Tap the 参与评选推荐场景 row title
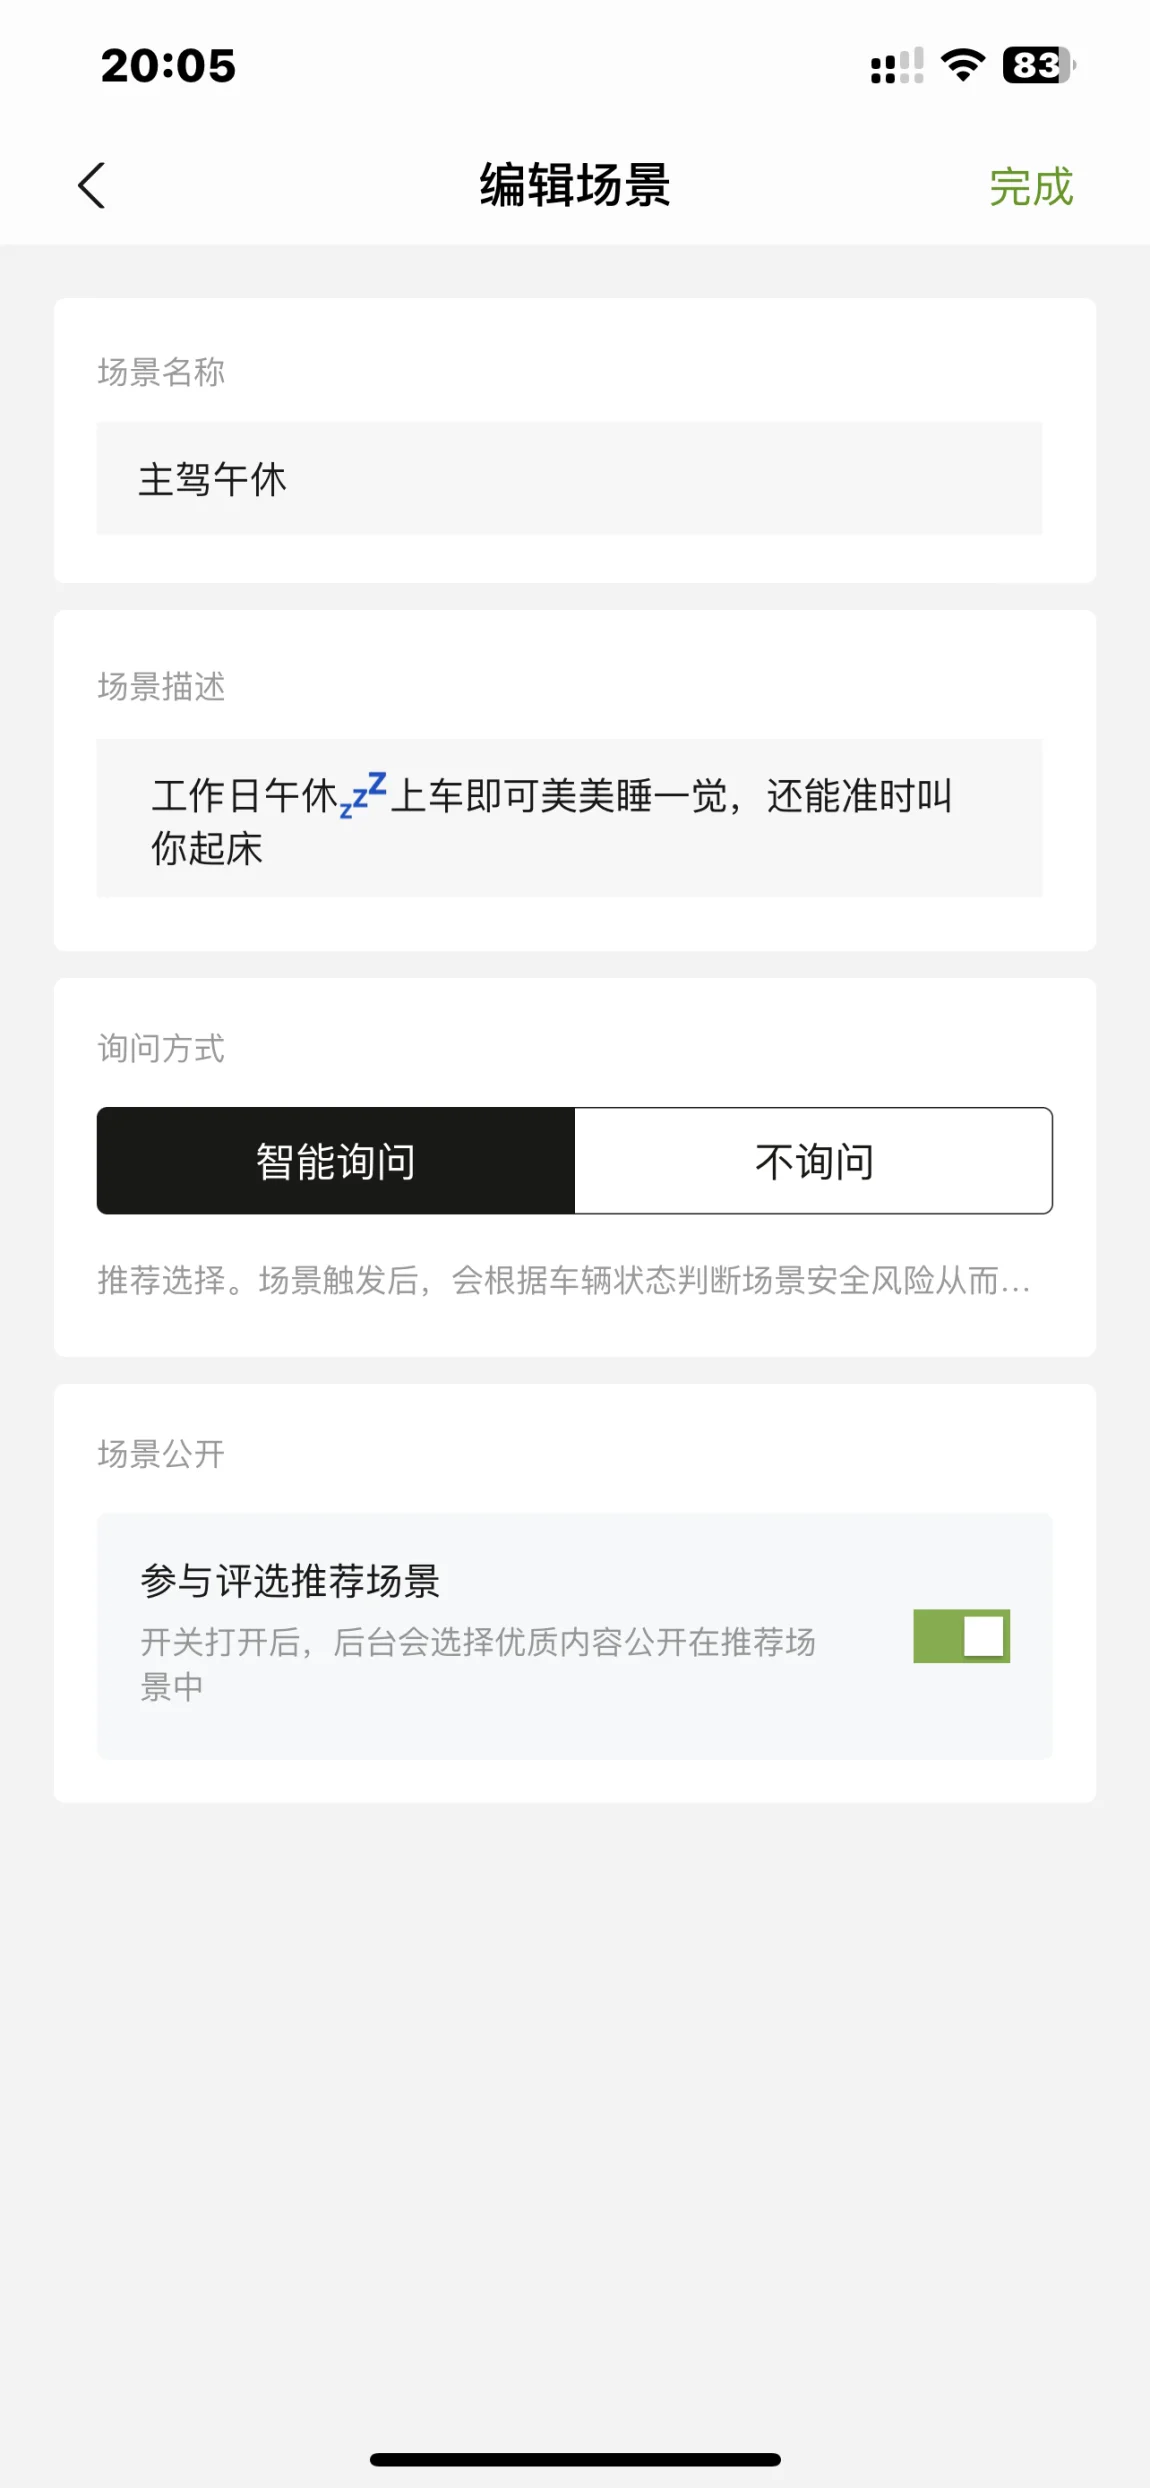Screen dimensions: 1150x2488 [x=290, y=1581]
